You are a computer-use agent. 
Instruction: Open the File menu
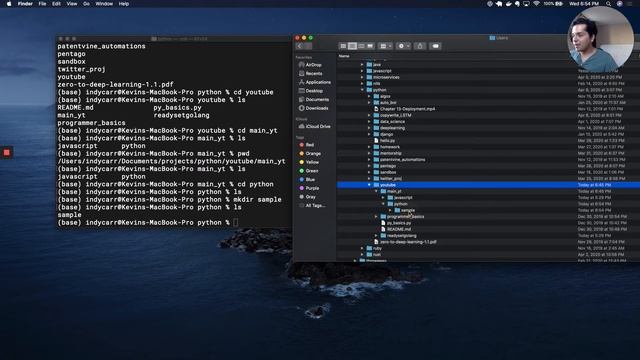tap(42, 4)
